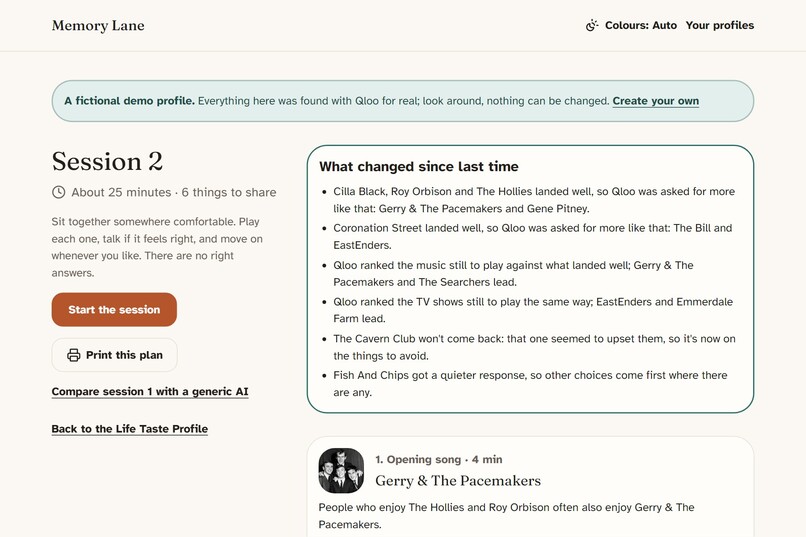Image resolution: width=806 pixels, height=537 pixels.
Task: Click the Memory Lane logo
Action: 98,26
